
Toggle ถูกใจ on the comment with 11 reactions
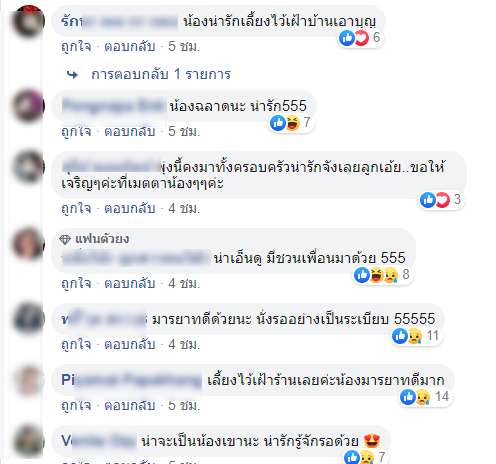pyautogui.click(x=76, y=344)
